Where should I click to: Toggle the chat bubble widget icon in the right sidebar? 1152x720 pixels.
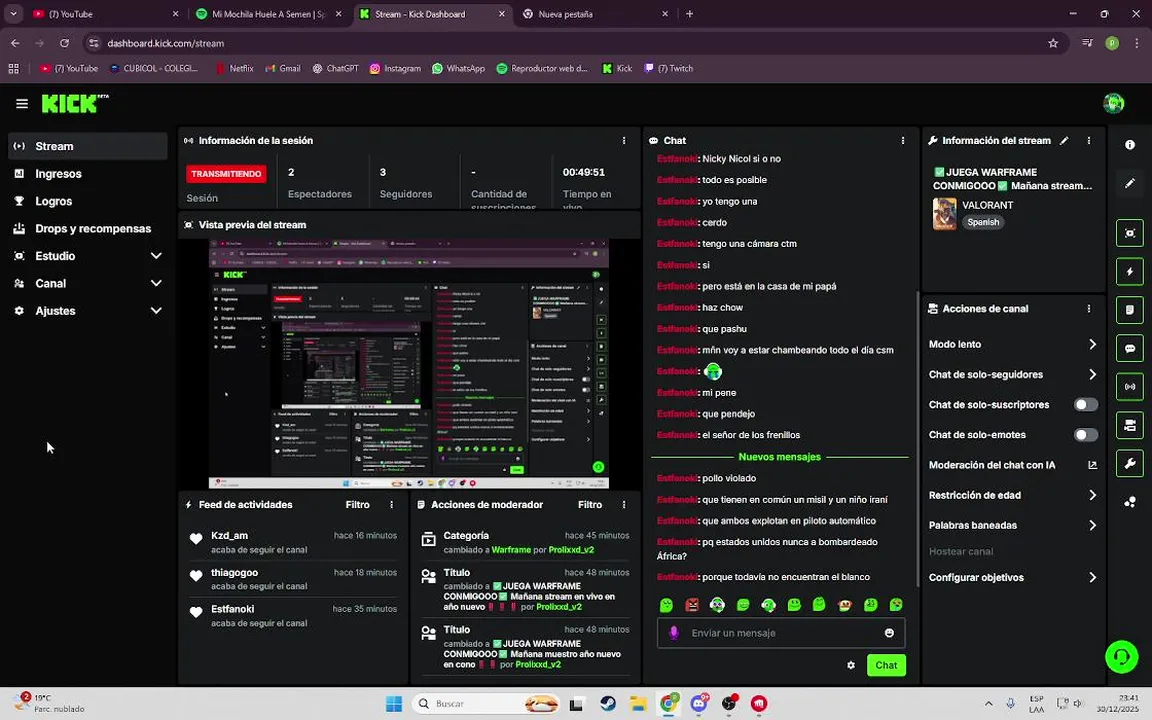click(1130, 348)
